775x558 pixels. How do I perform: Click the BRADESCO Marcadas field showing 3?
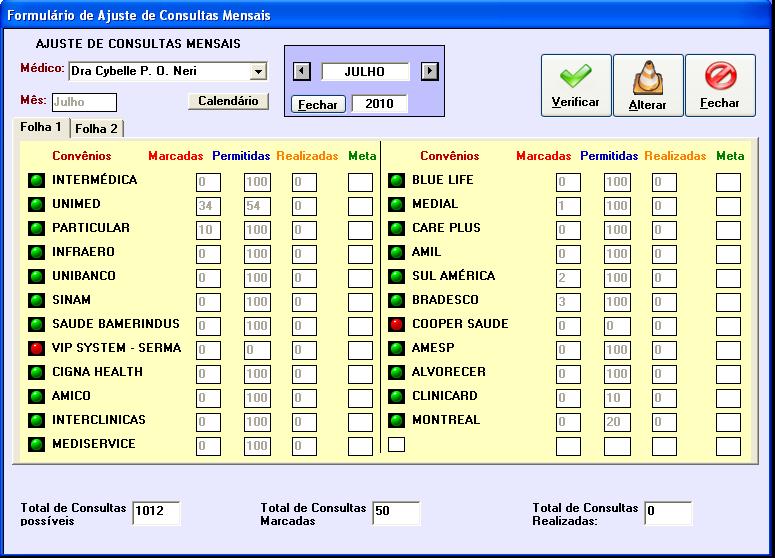coord(568,302)
